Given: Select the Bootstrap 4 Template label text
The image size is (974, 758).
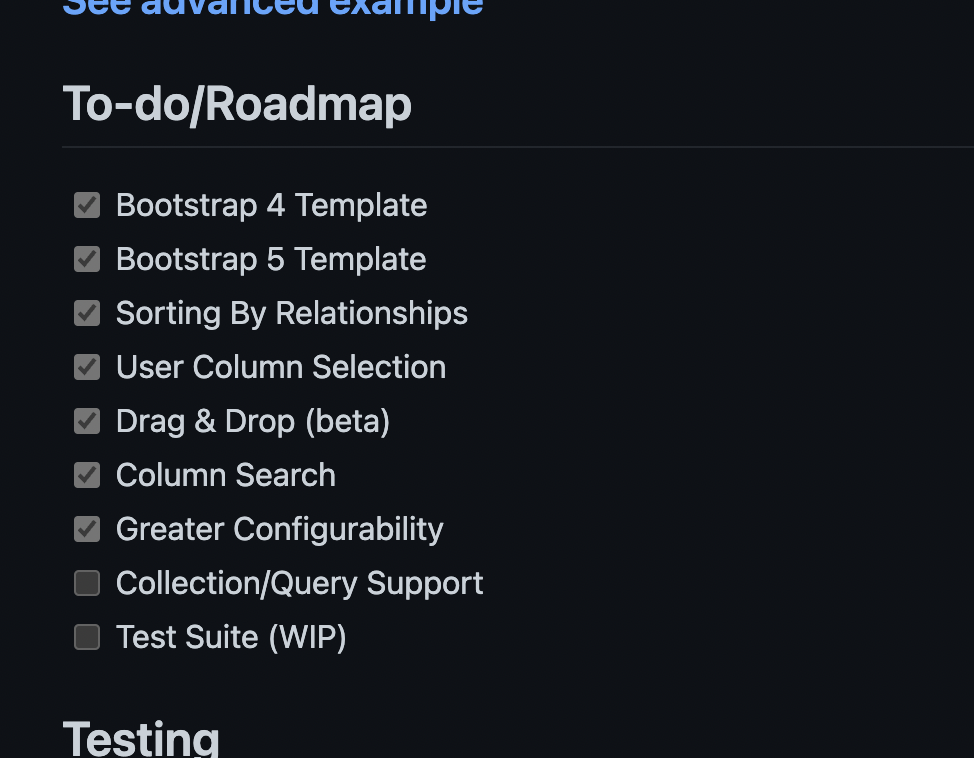Looking at the screenshot, I should coord(271,205).
